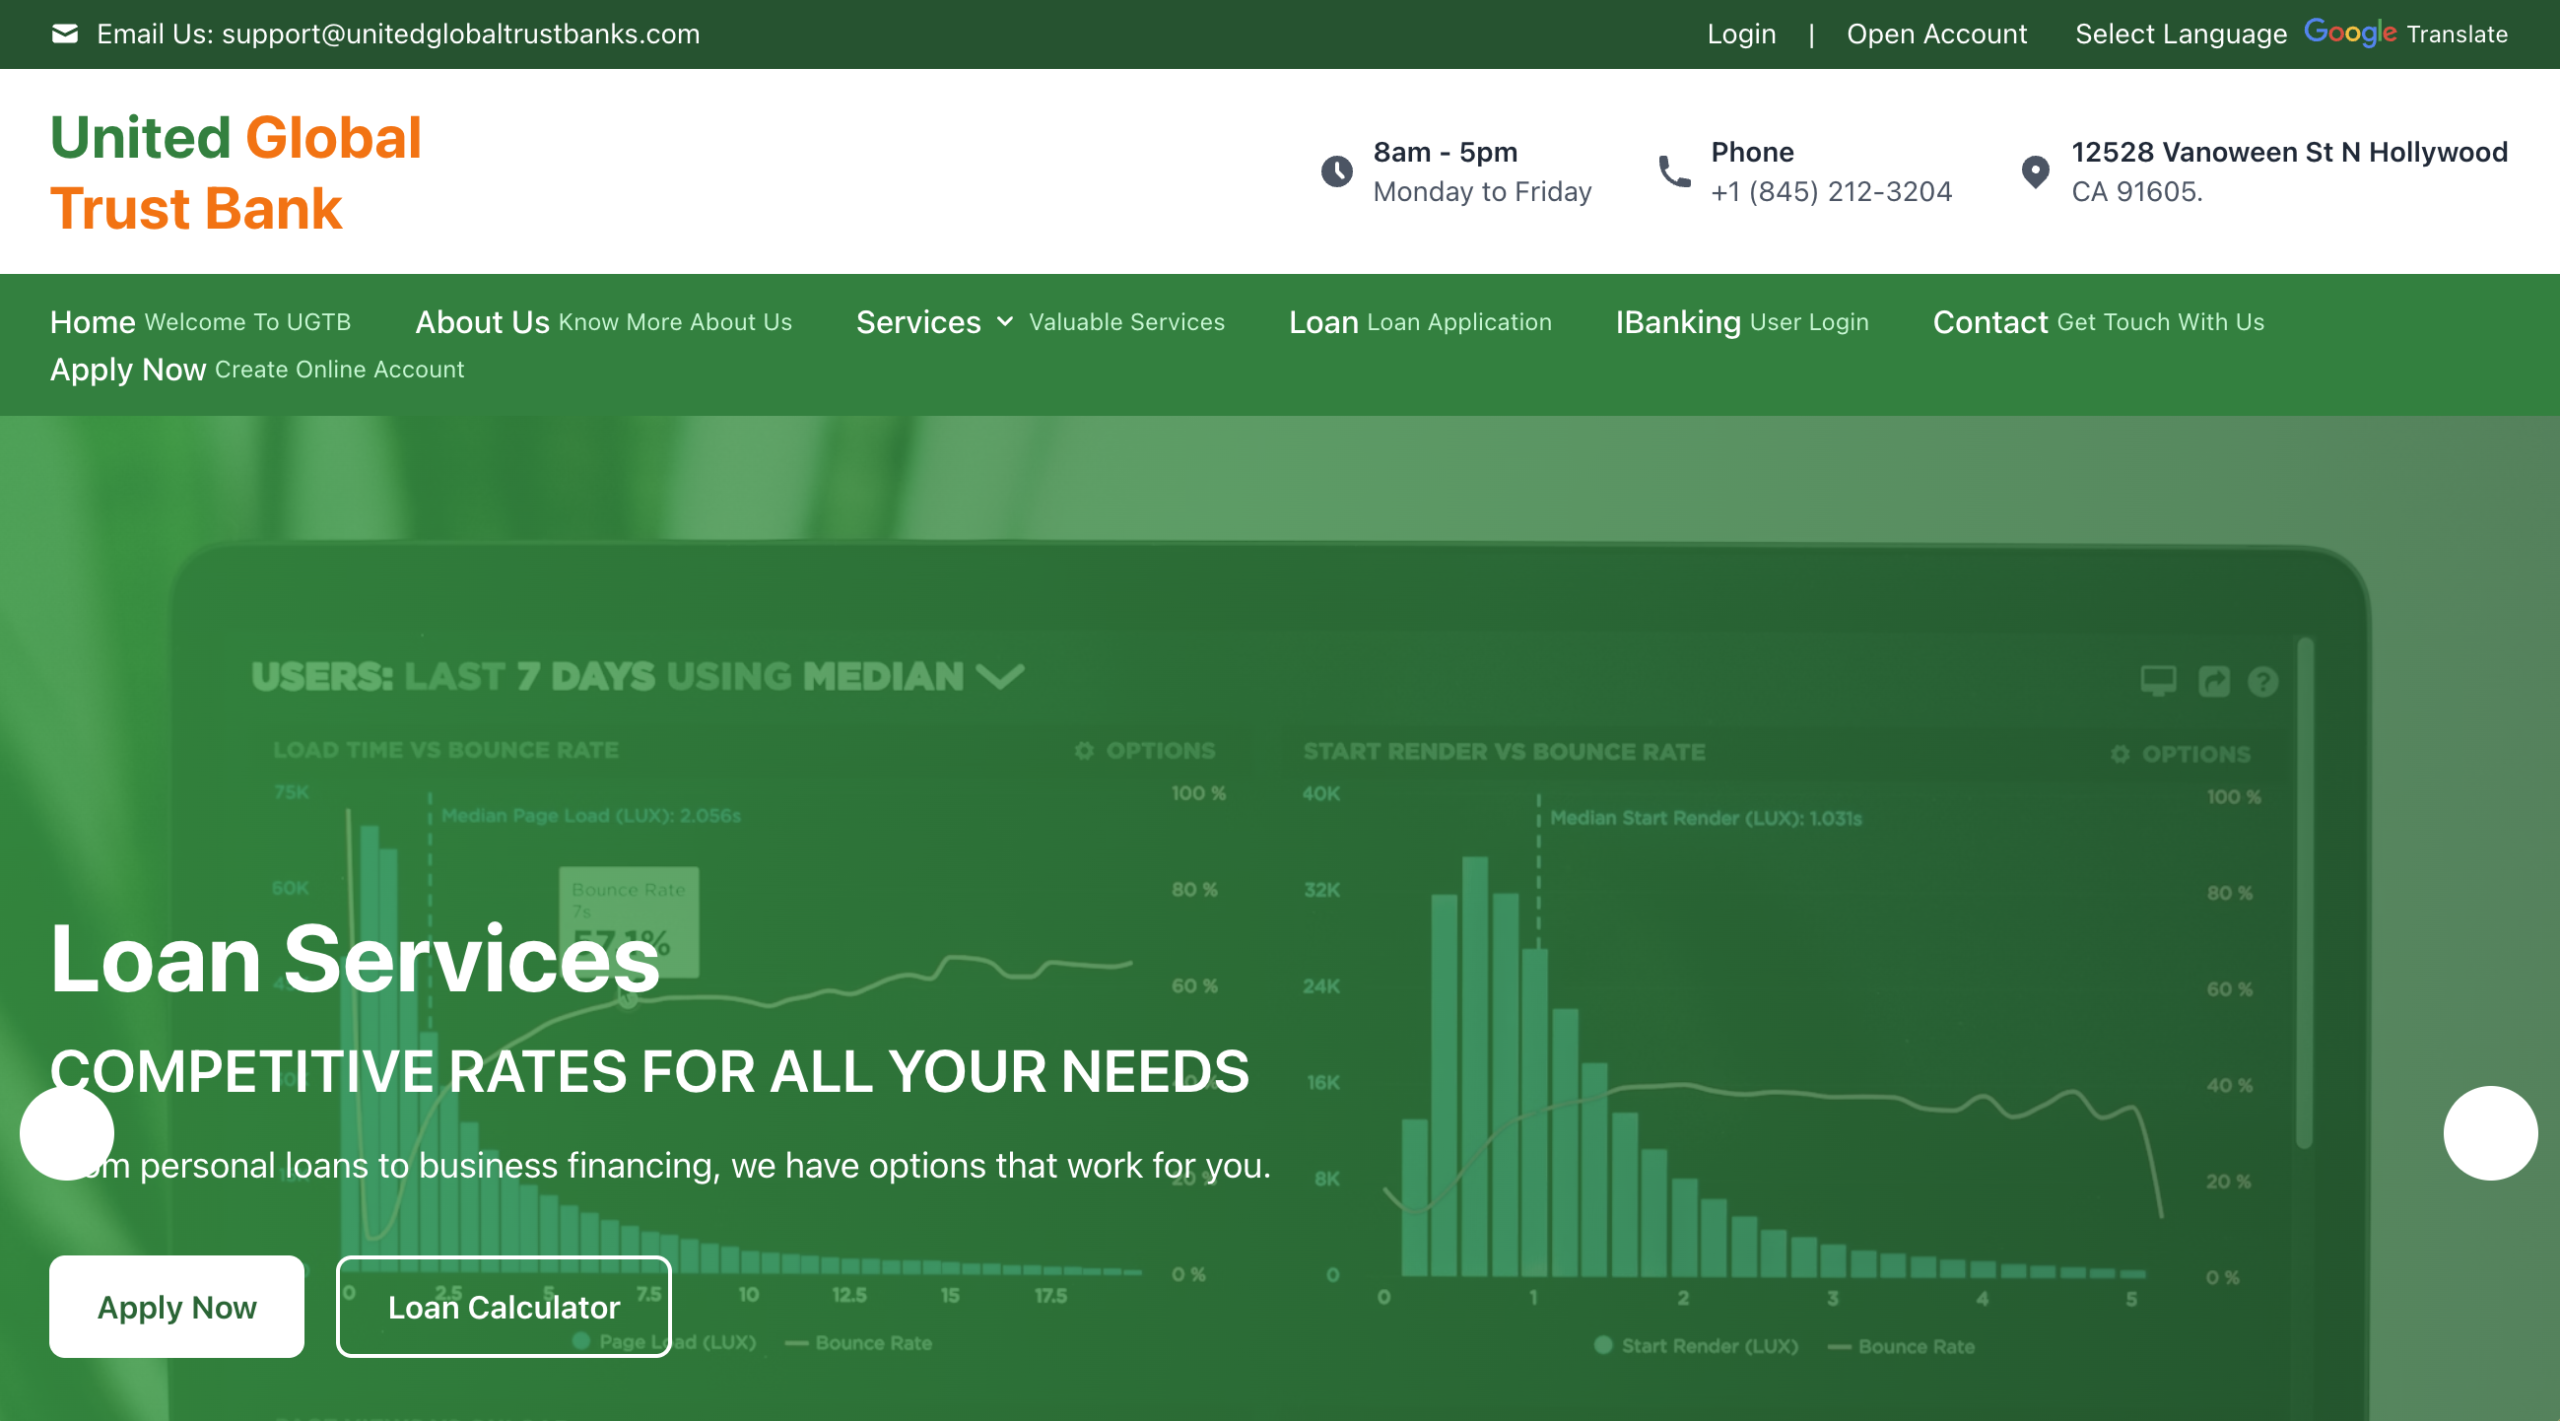Click the clock icon next to business hours

(1335, 171)
